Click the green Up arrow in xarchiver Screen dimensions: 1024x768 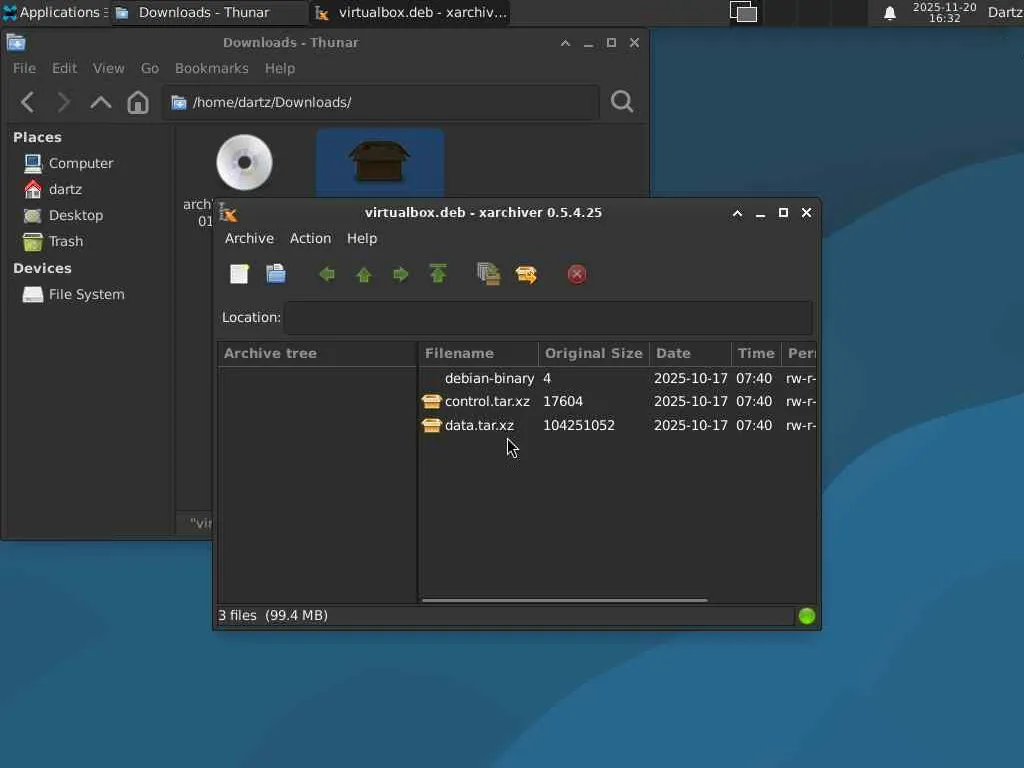click(x=364, y=275)
